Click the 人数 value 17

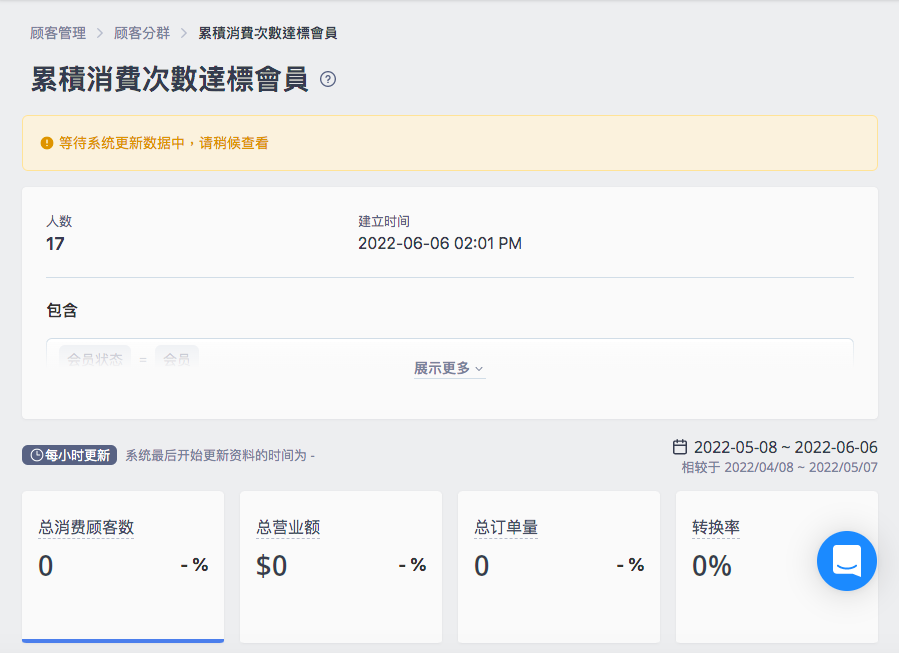55,244
